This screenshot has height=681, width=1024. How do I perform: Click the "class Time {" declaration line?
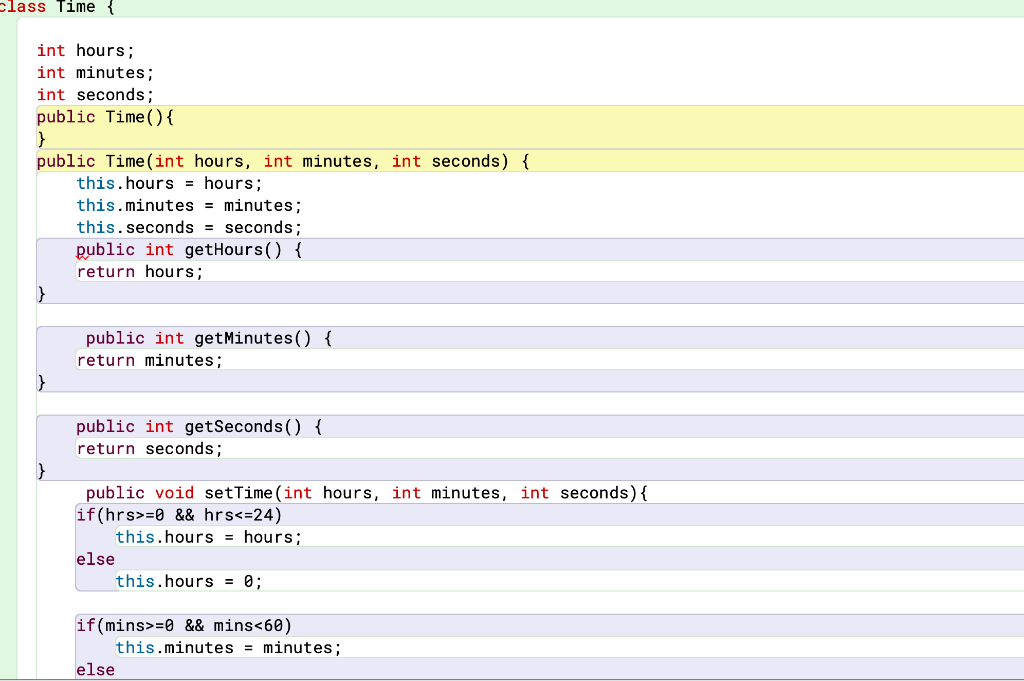point(57,7)
